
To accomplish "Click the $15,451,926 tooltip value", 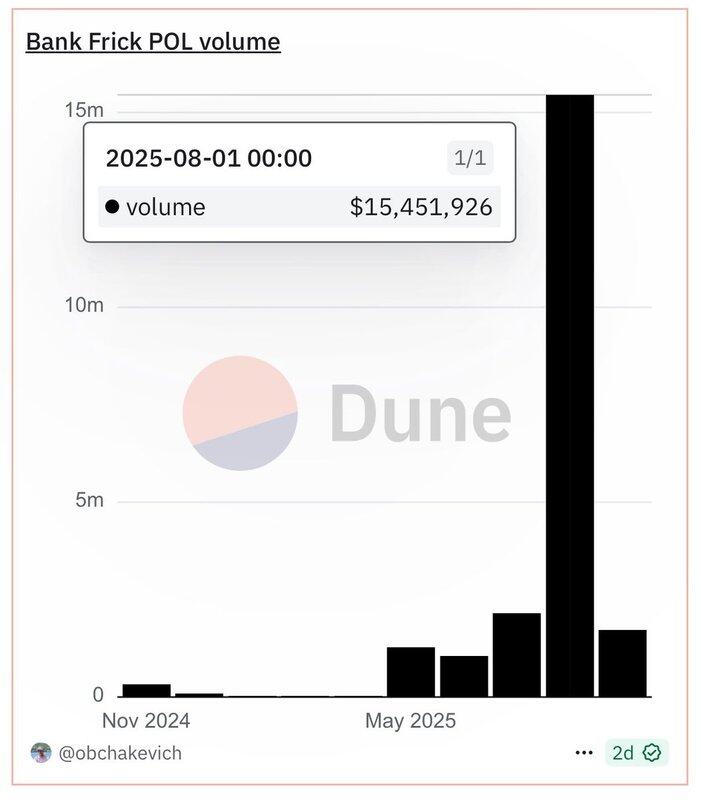I will coord(421,207).
